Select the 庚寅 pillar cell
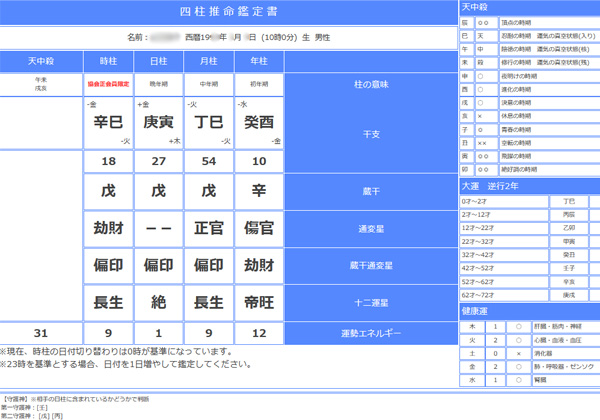The image size is (600, 420). coord(158,122)
